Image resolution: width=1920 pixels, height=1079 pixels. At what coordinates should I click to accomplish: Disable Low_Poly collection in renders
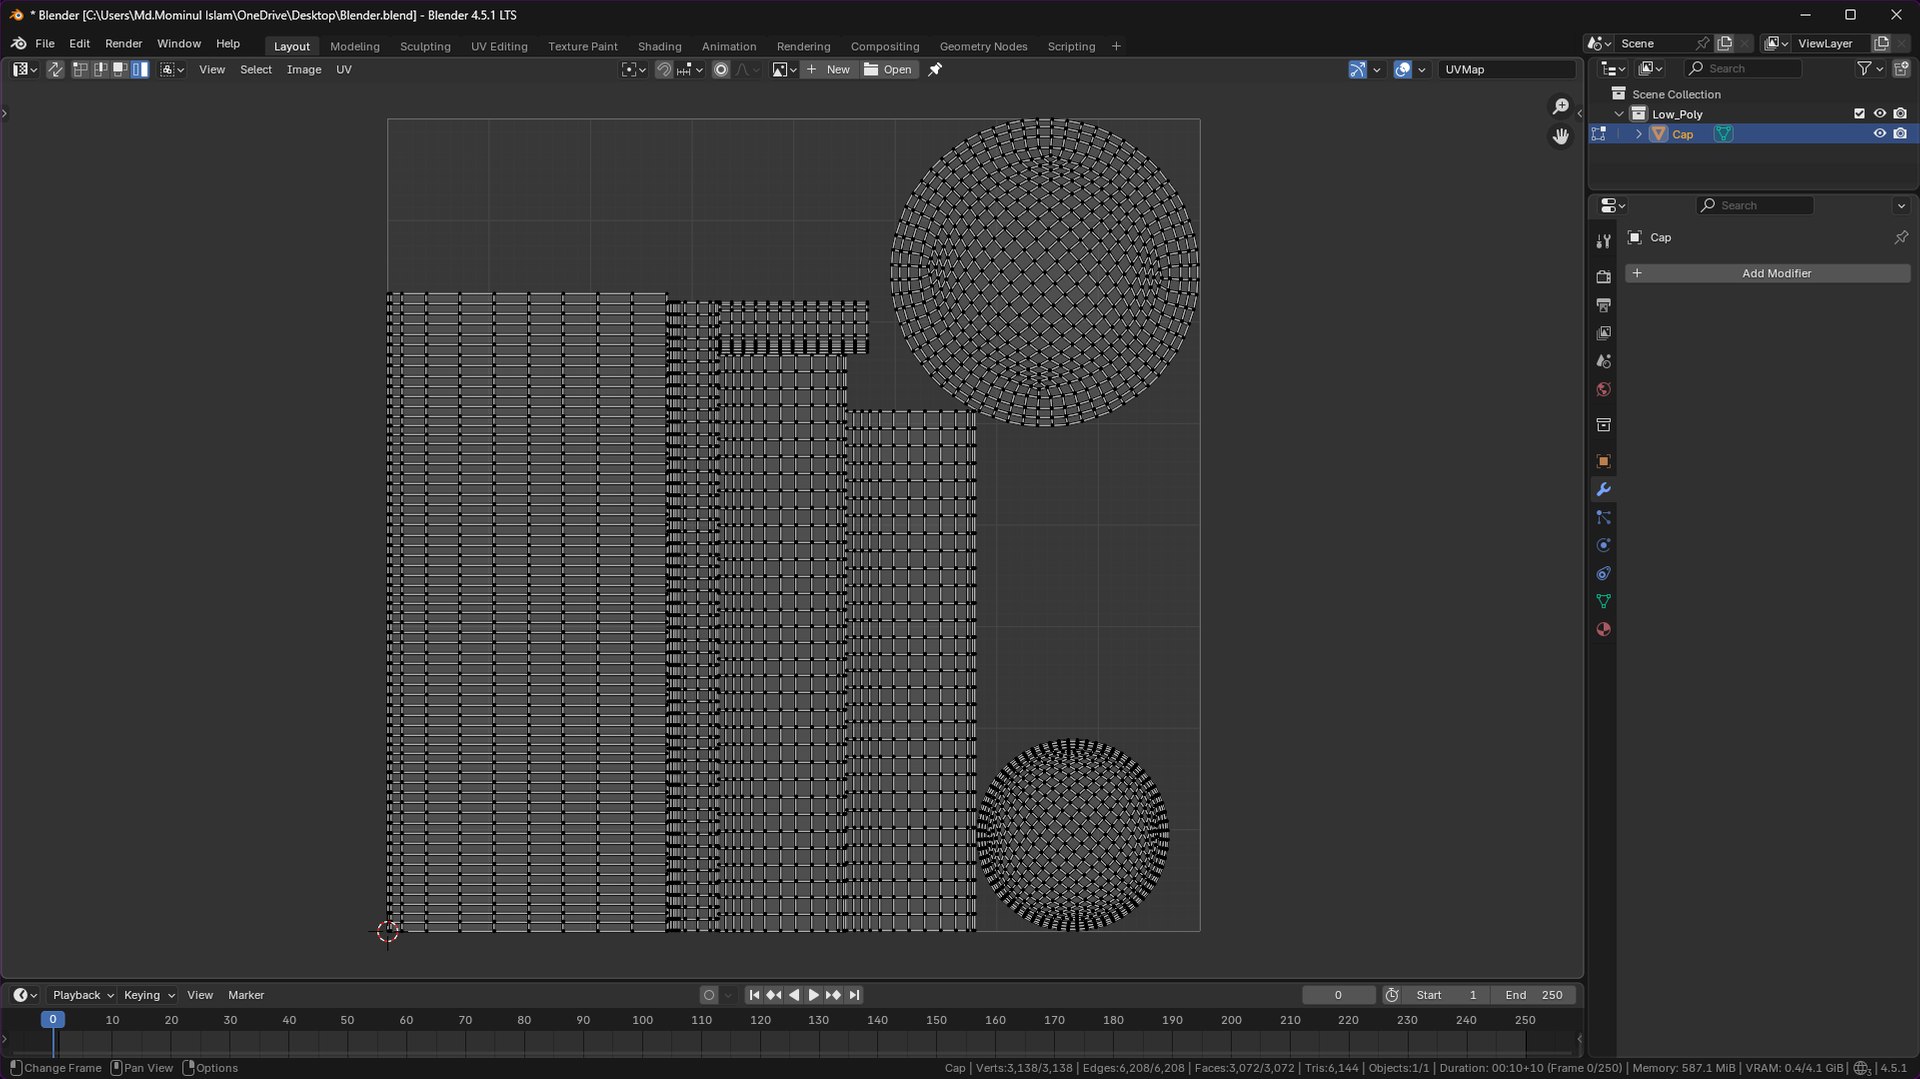(1900, 114)
